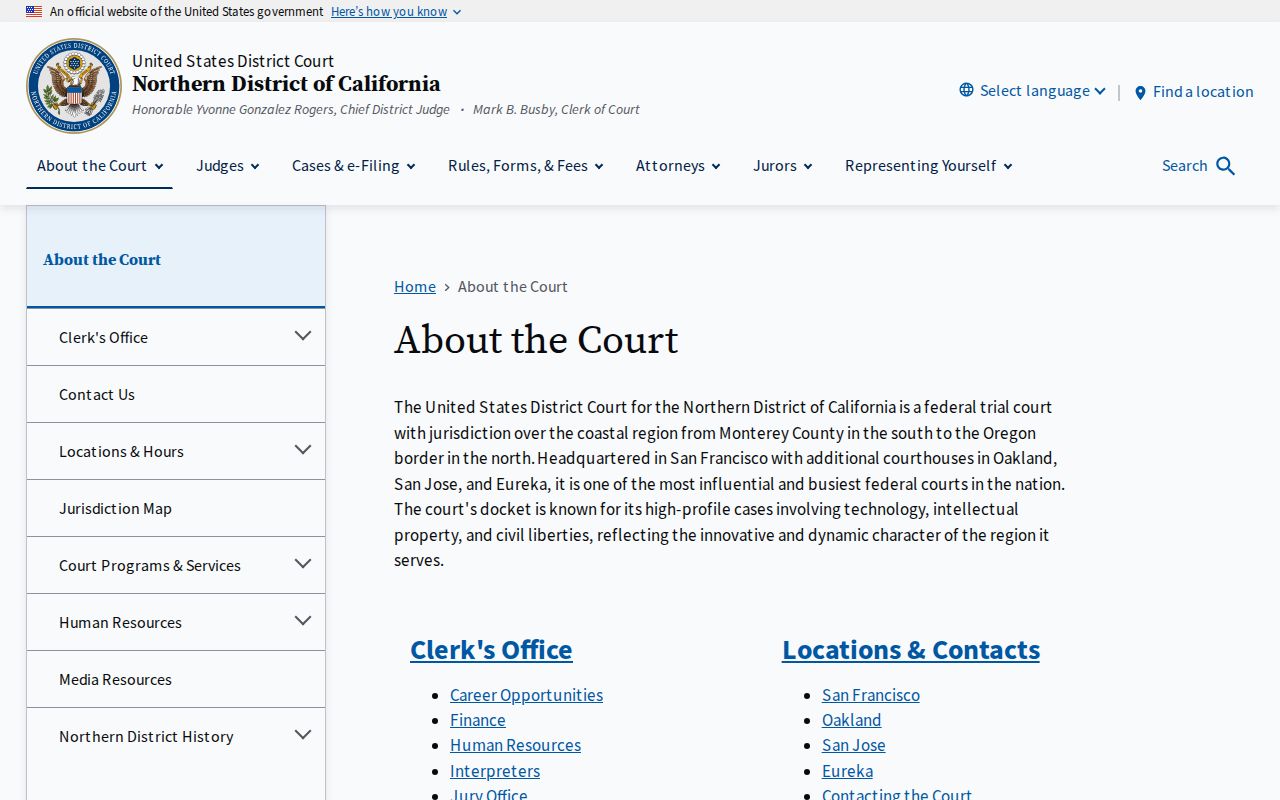Click "Mark B. Busby, Clerk of Court" text
The width and height of the screenshot is (1280, 800).
(x=556, y=109)
